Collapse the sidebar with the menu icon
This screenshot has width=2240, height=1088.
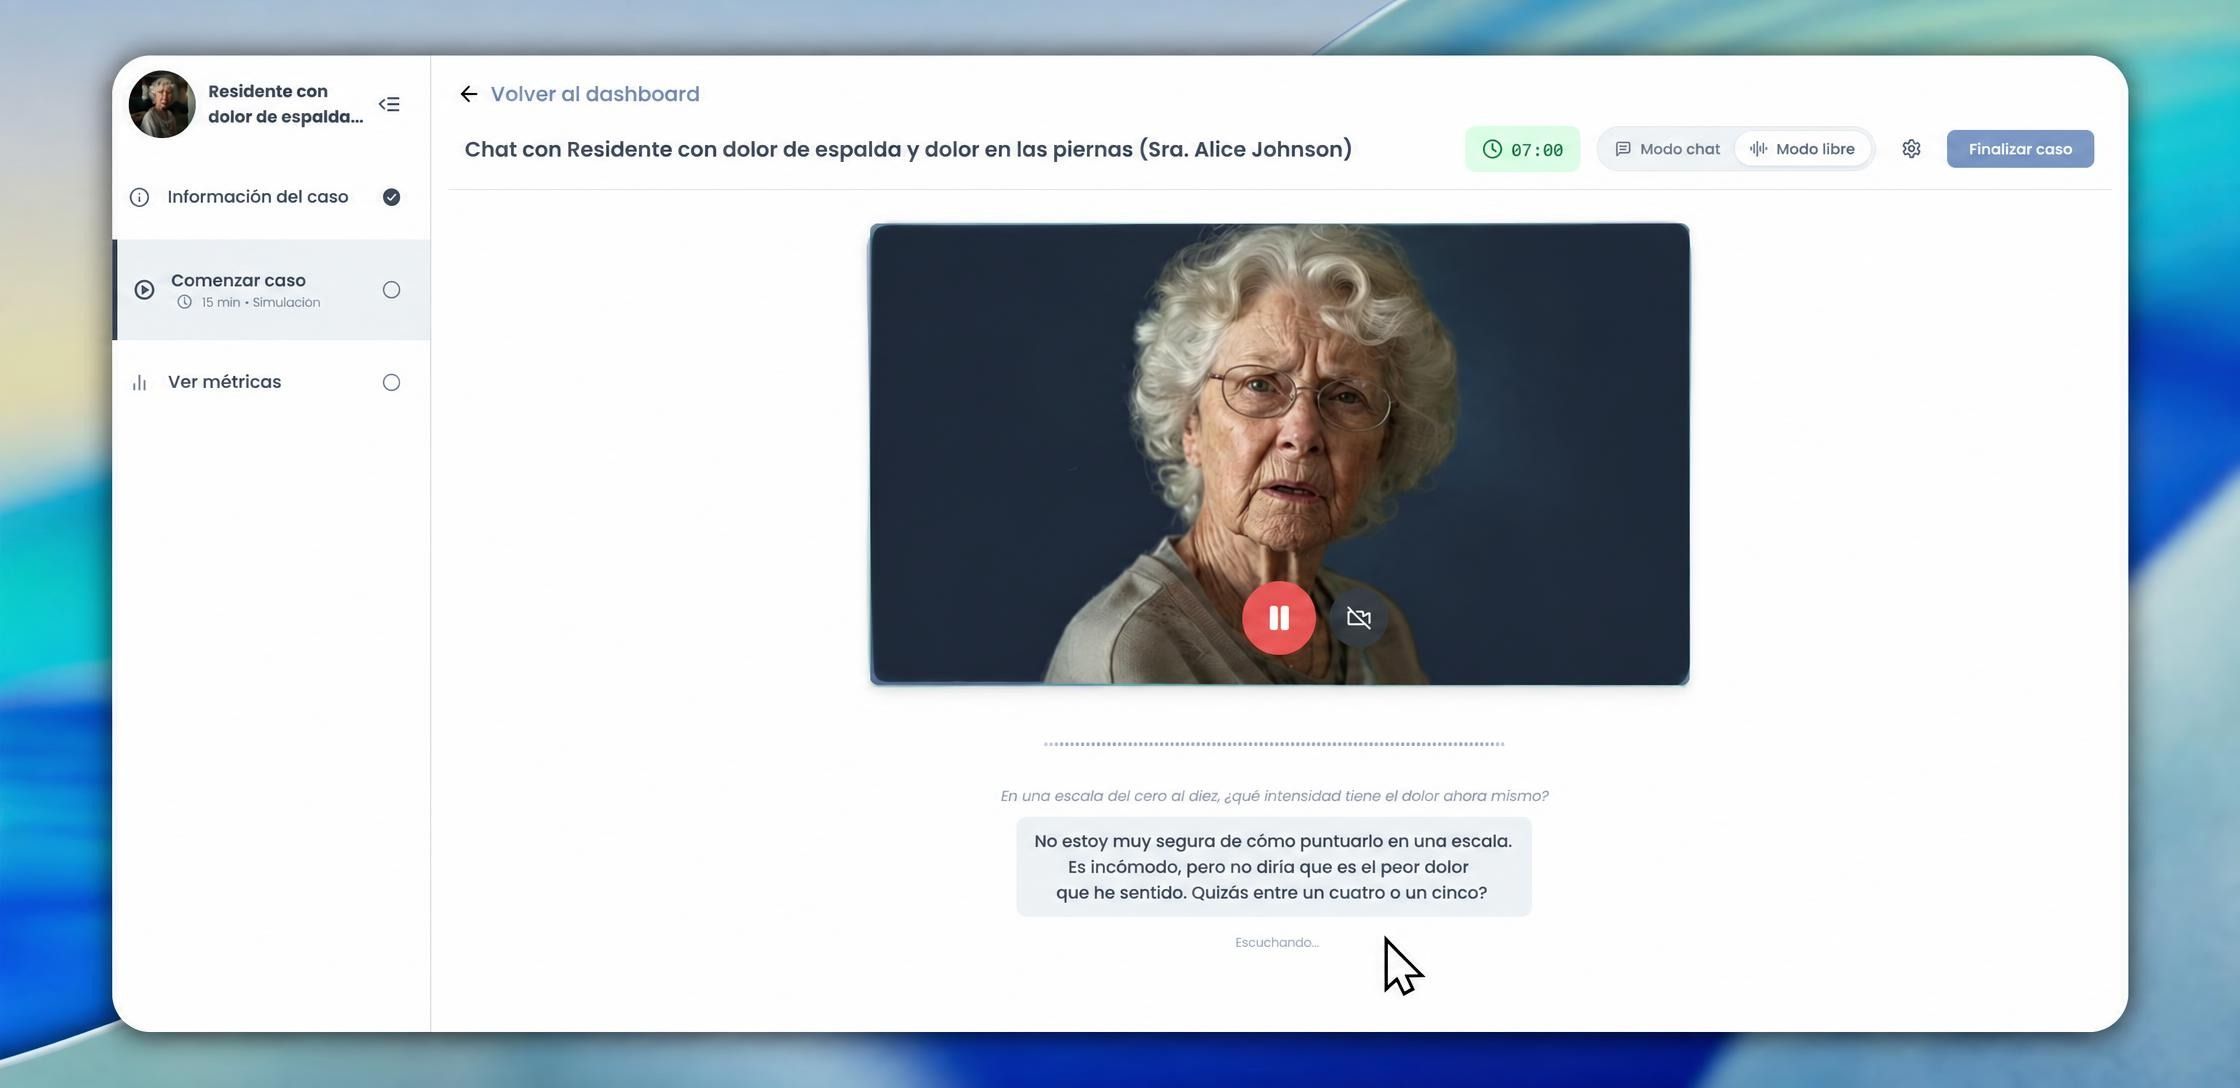point(389,104)
